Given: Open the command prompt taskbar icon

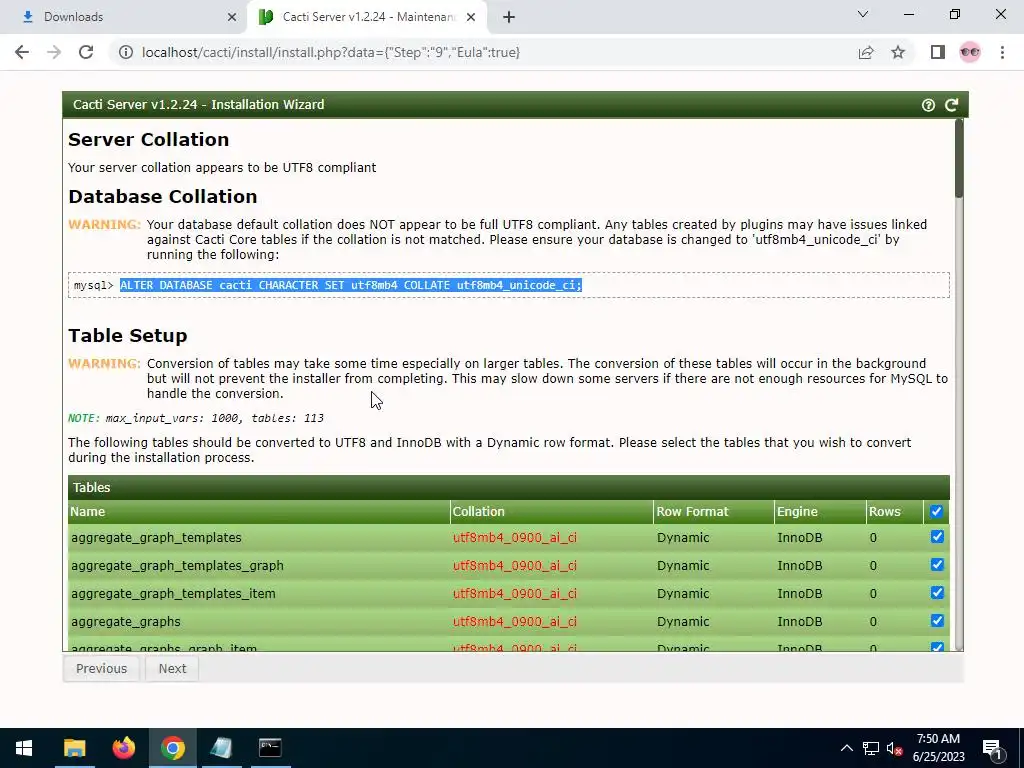Looking at the screenshot, I should coord(270,748).
